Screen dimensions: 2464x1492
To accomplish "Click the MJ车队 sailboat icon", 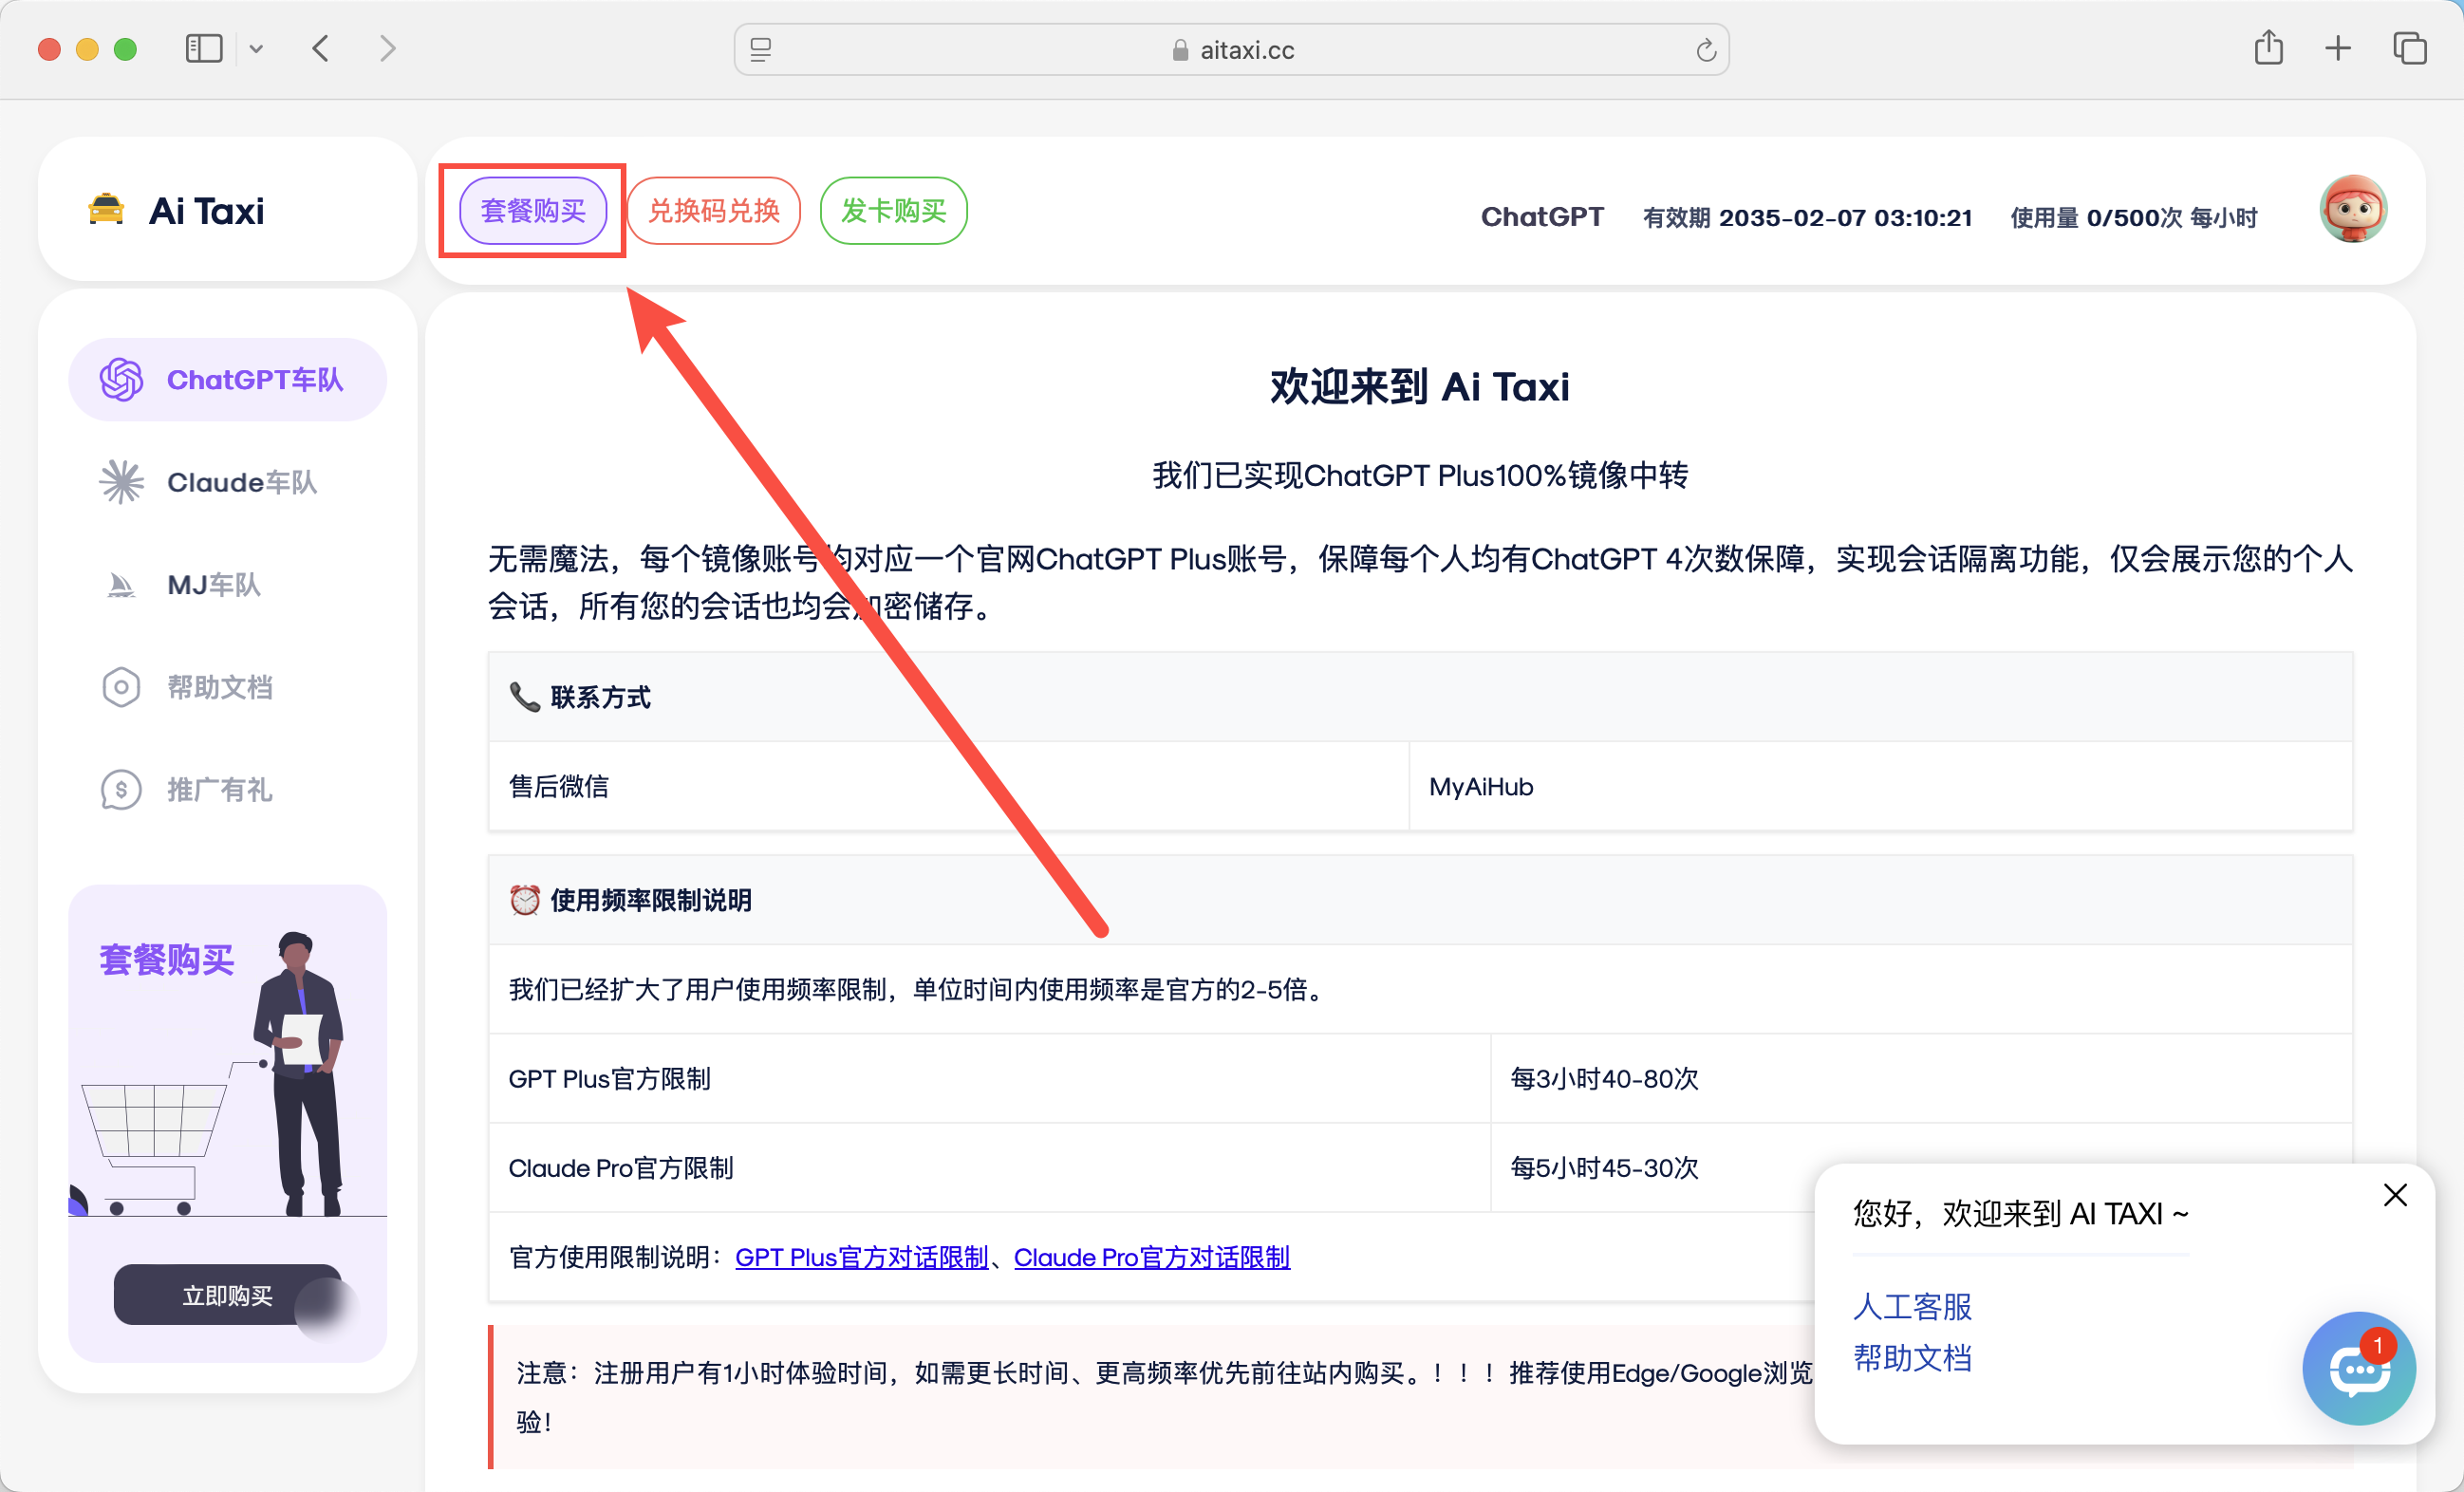I will 121,585.
